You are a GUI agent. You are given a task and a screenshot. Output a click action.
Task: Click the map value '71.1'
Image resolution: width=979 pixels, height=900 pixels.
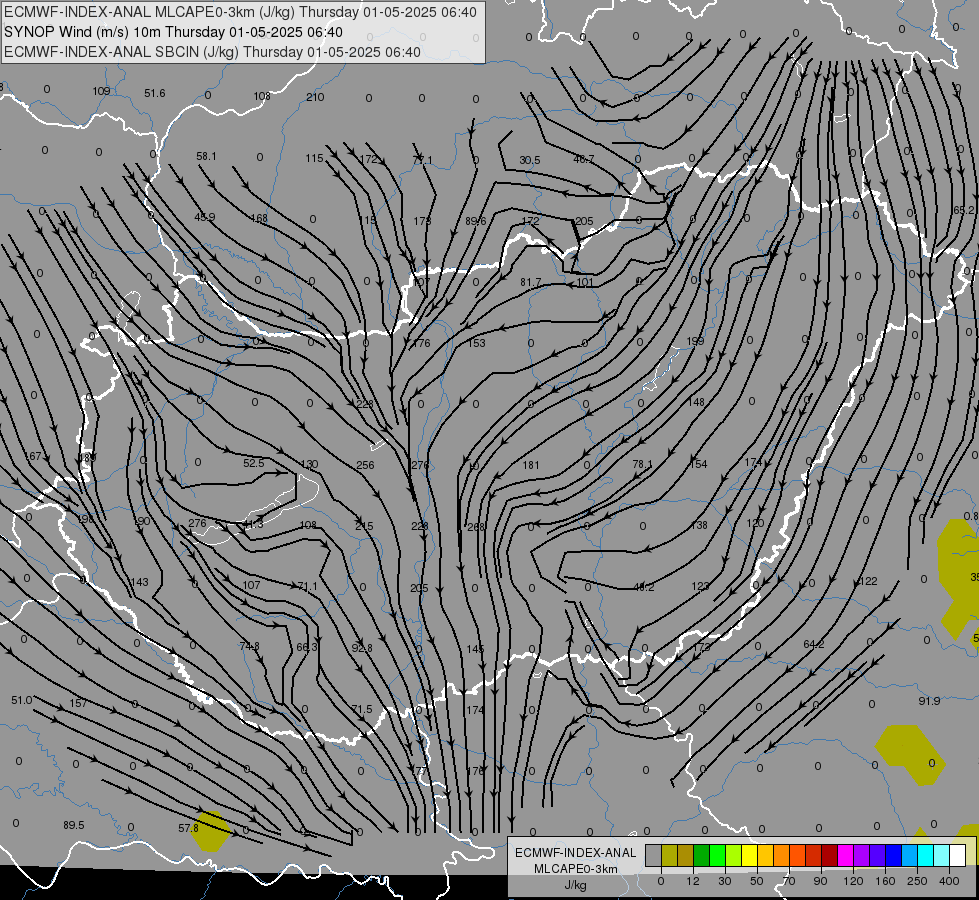[x=307, y=586]
